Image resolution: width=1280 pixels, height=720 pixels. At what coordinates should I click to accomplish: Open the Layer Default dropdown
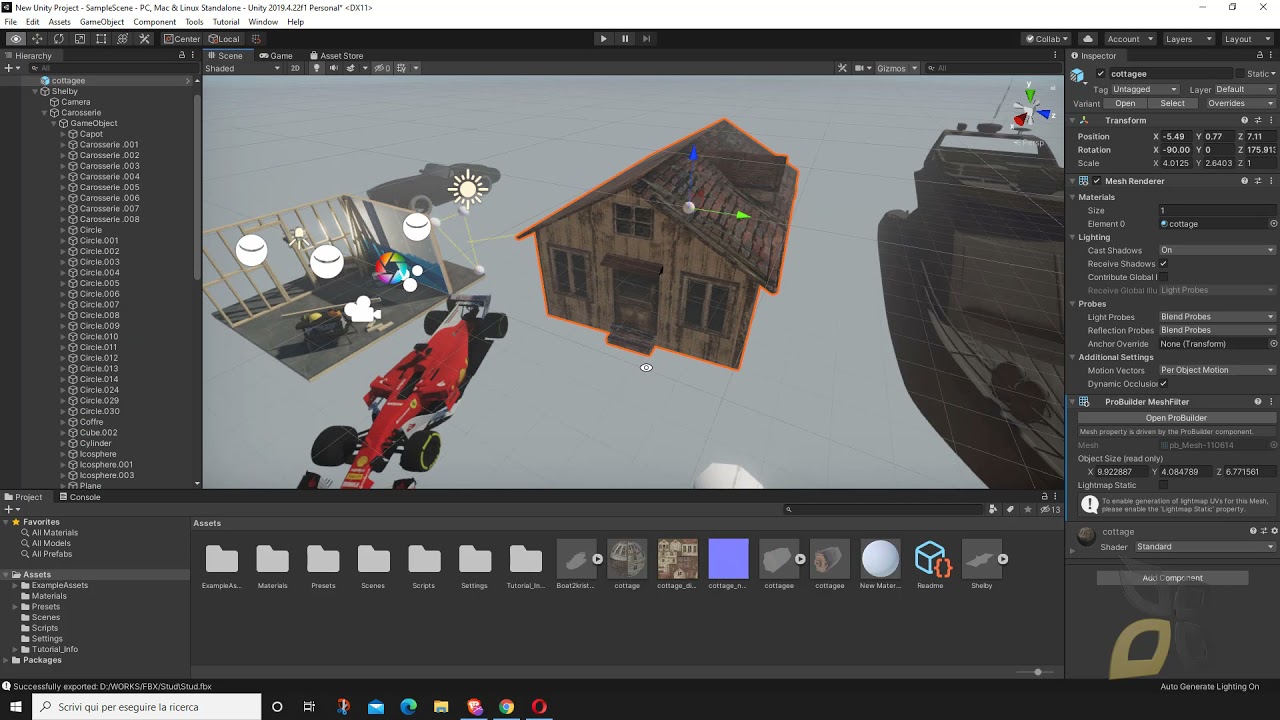1245,89
